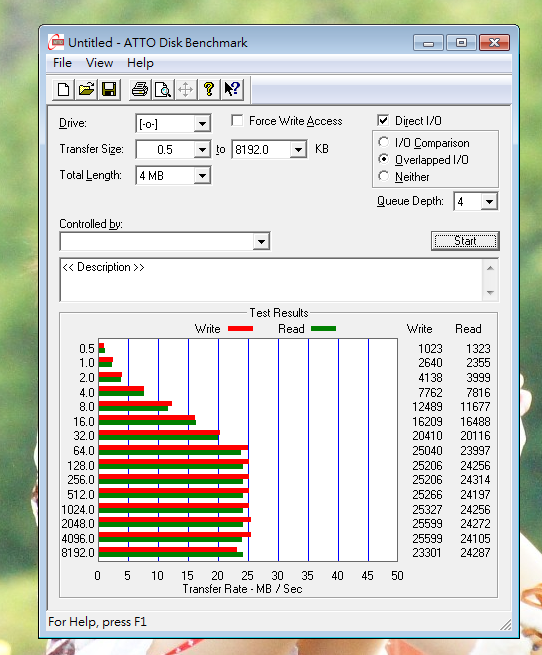542x655 pixels.
Task: Click the Test Results group title
Action: pos(279,313)
